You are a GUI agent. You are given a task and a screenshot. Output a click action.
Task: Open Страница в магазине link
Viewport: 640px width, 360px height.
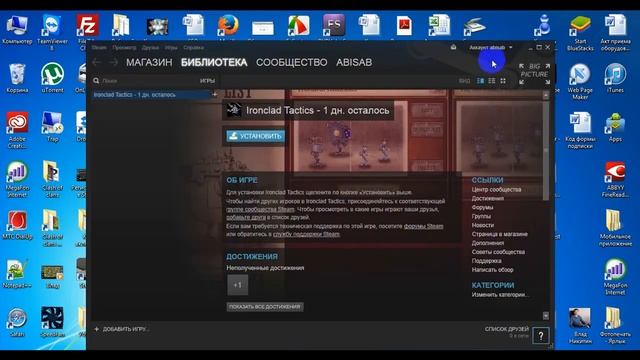pos(500,234)
